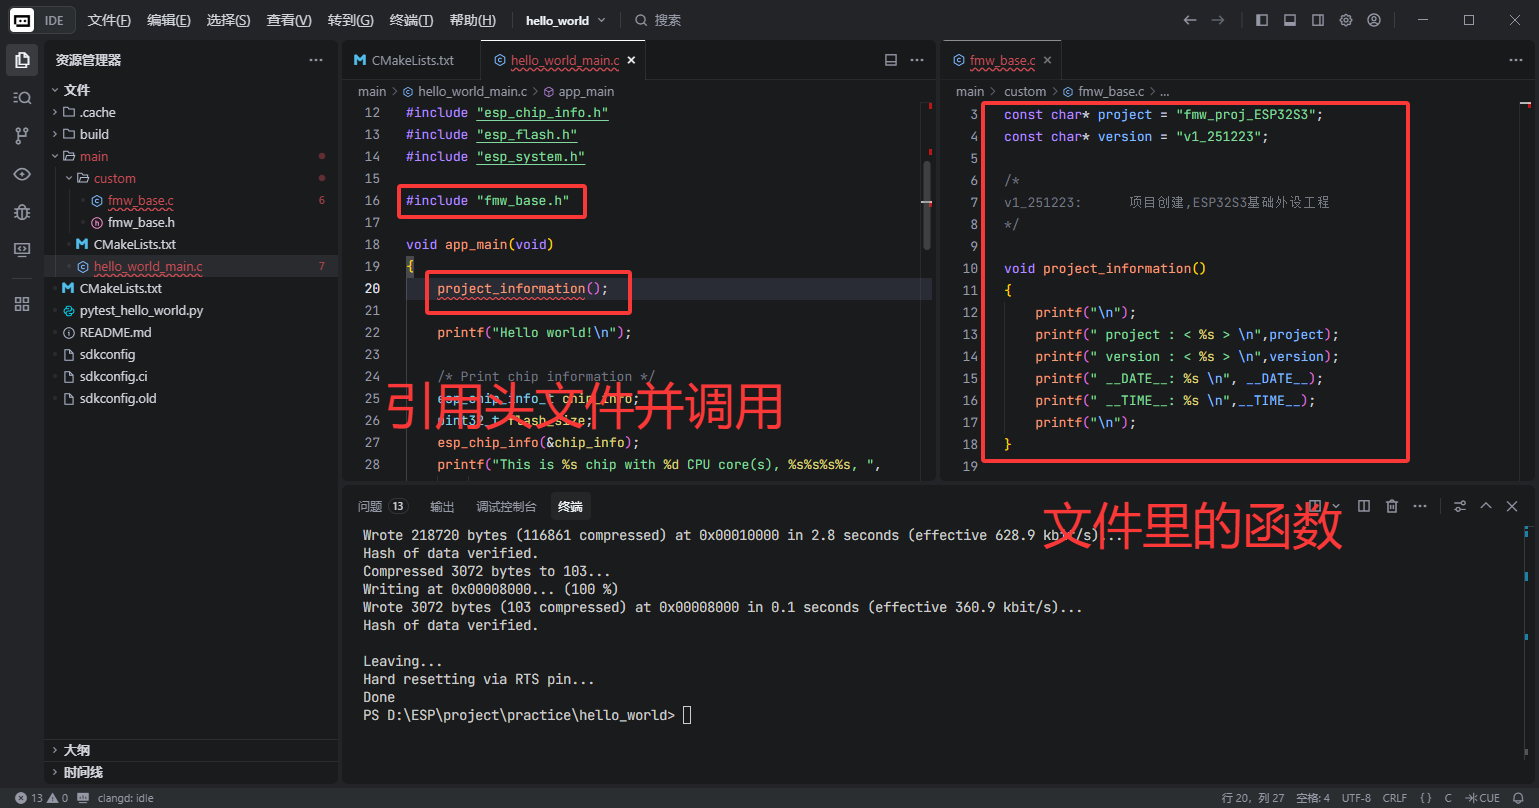Split the left editor group
Image resolution: width=1539 pixels, height=808 pixels.
click(891, 60)
